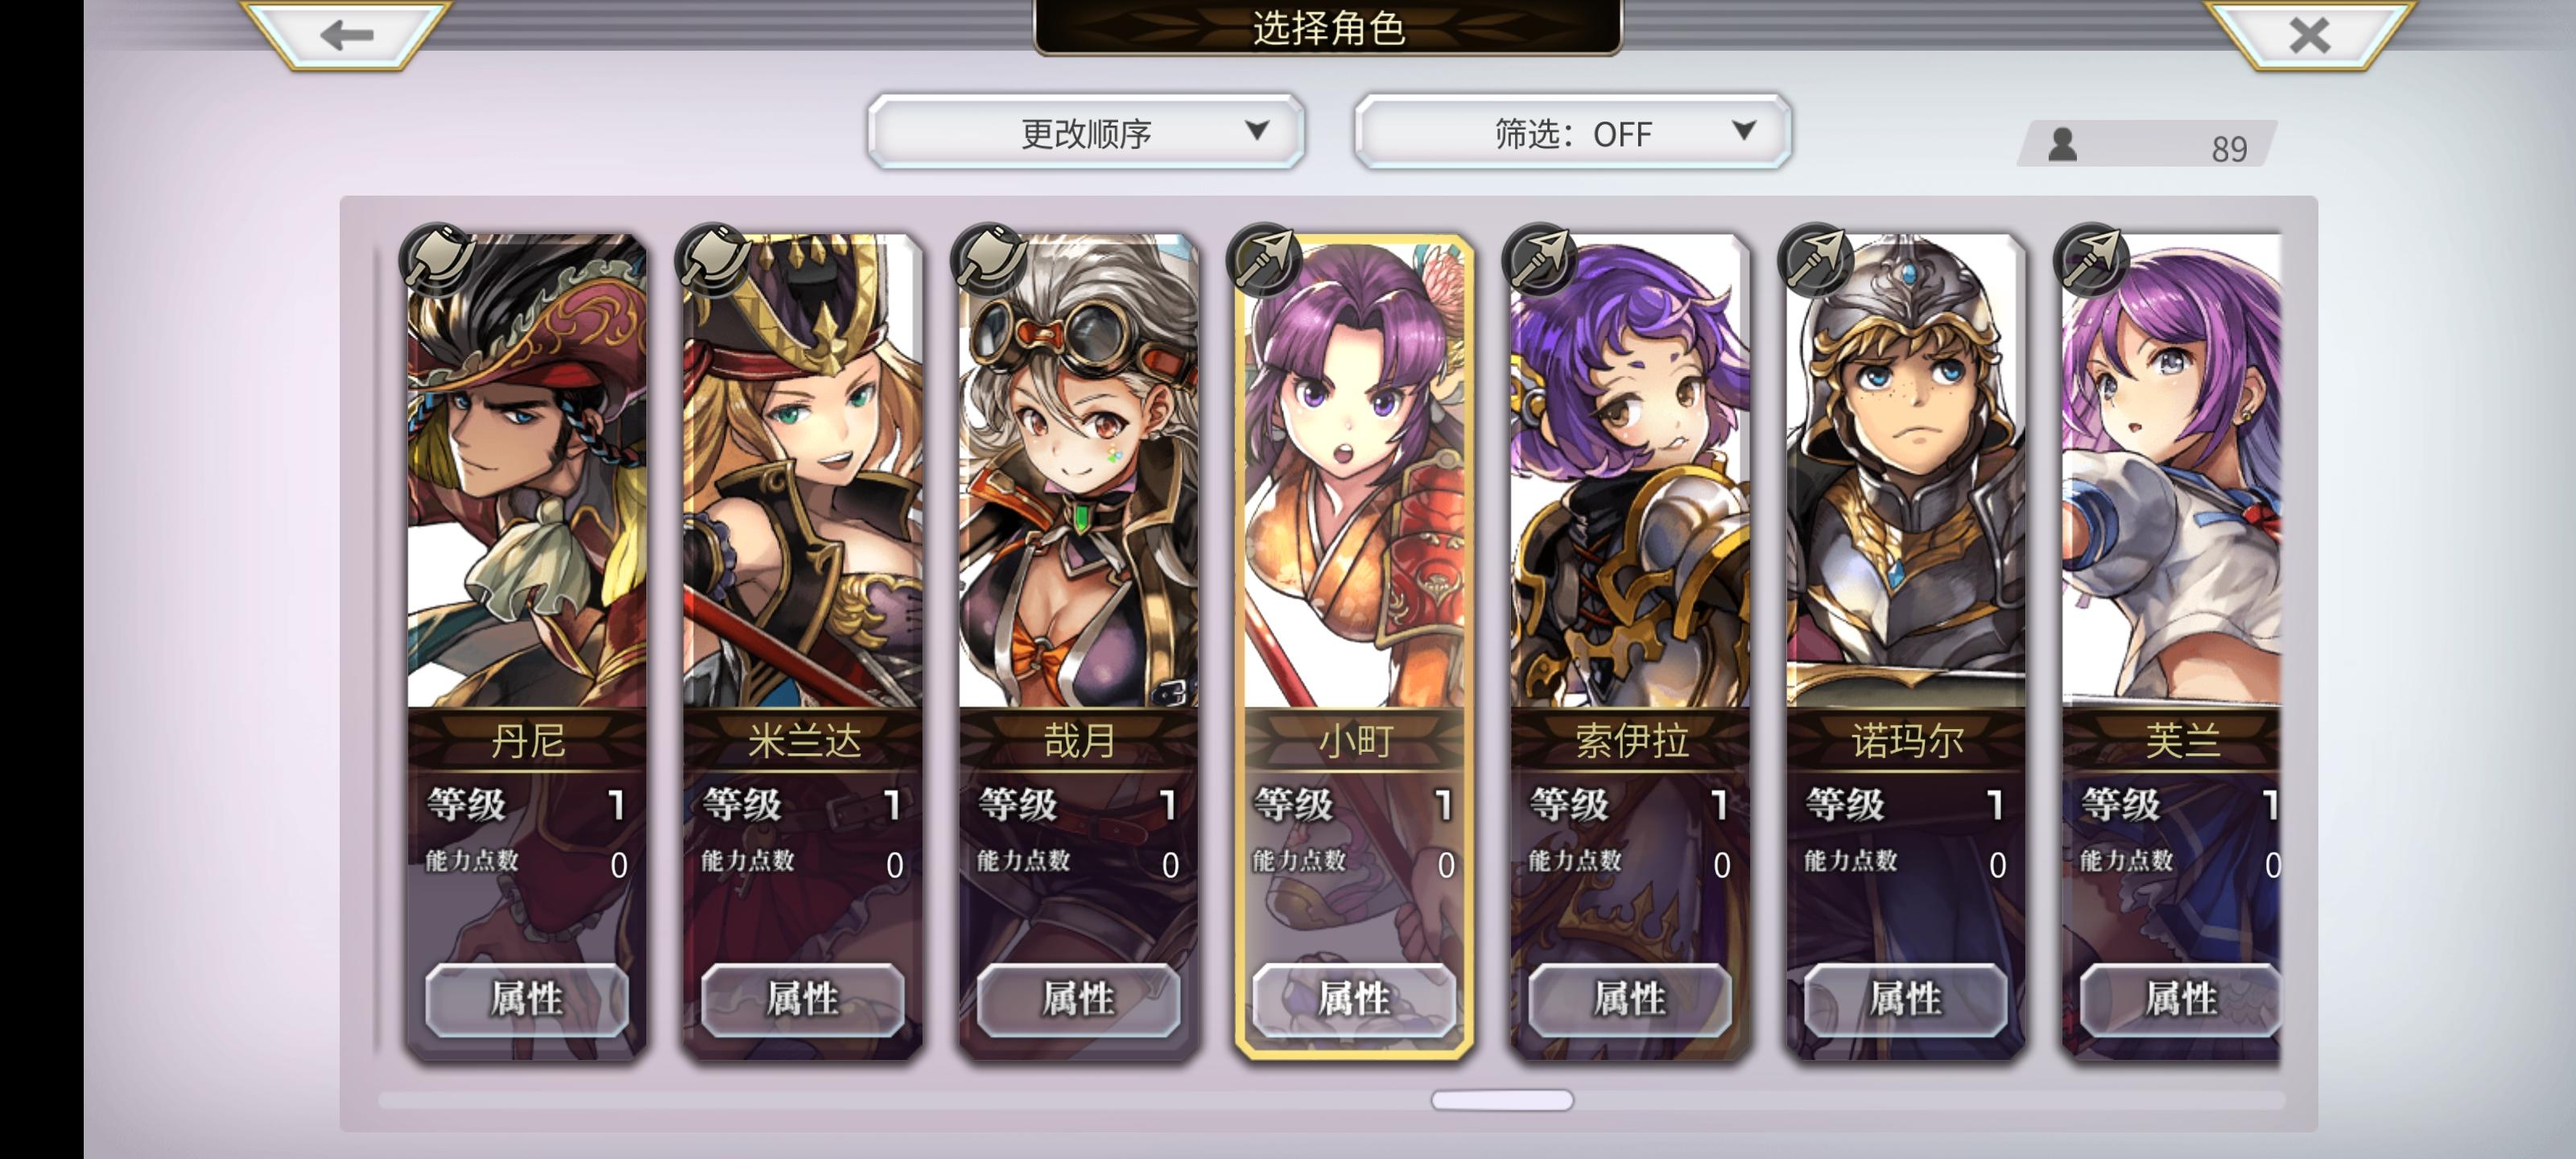Click the axe weapon icon on 丹尼's card
Screen dimensions: 2576x1159
438,258
